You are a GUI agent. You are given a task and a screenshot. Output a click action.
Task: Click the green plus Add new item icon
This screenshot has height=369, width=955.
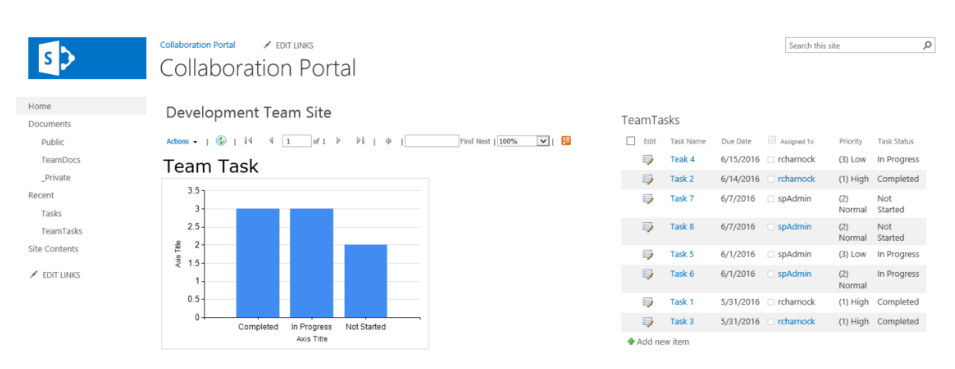[x=631, y=342]
